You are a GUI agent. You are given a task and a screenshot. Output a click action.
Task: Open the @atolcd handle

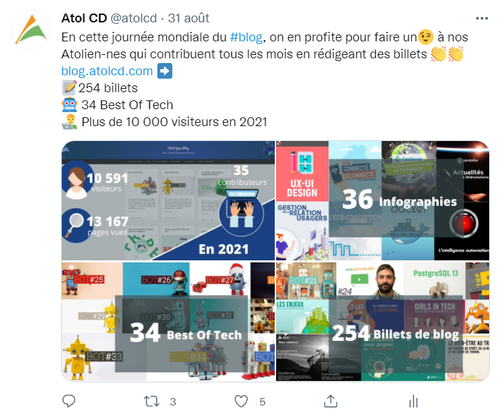tap(133, 18)
